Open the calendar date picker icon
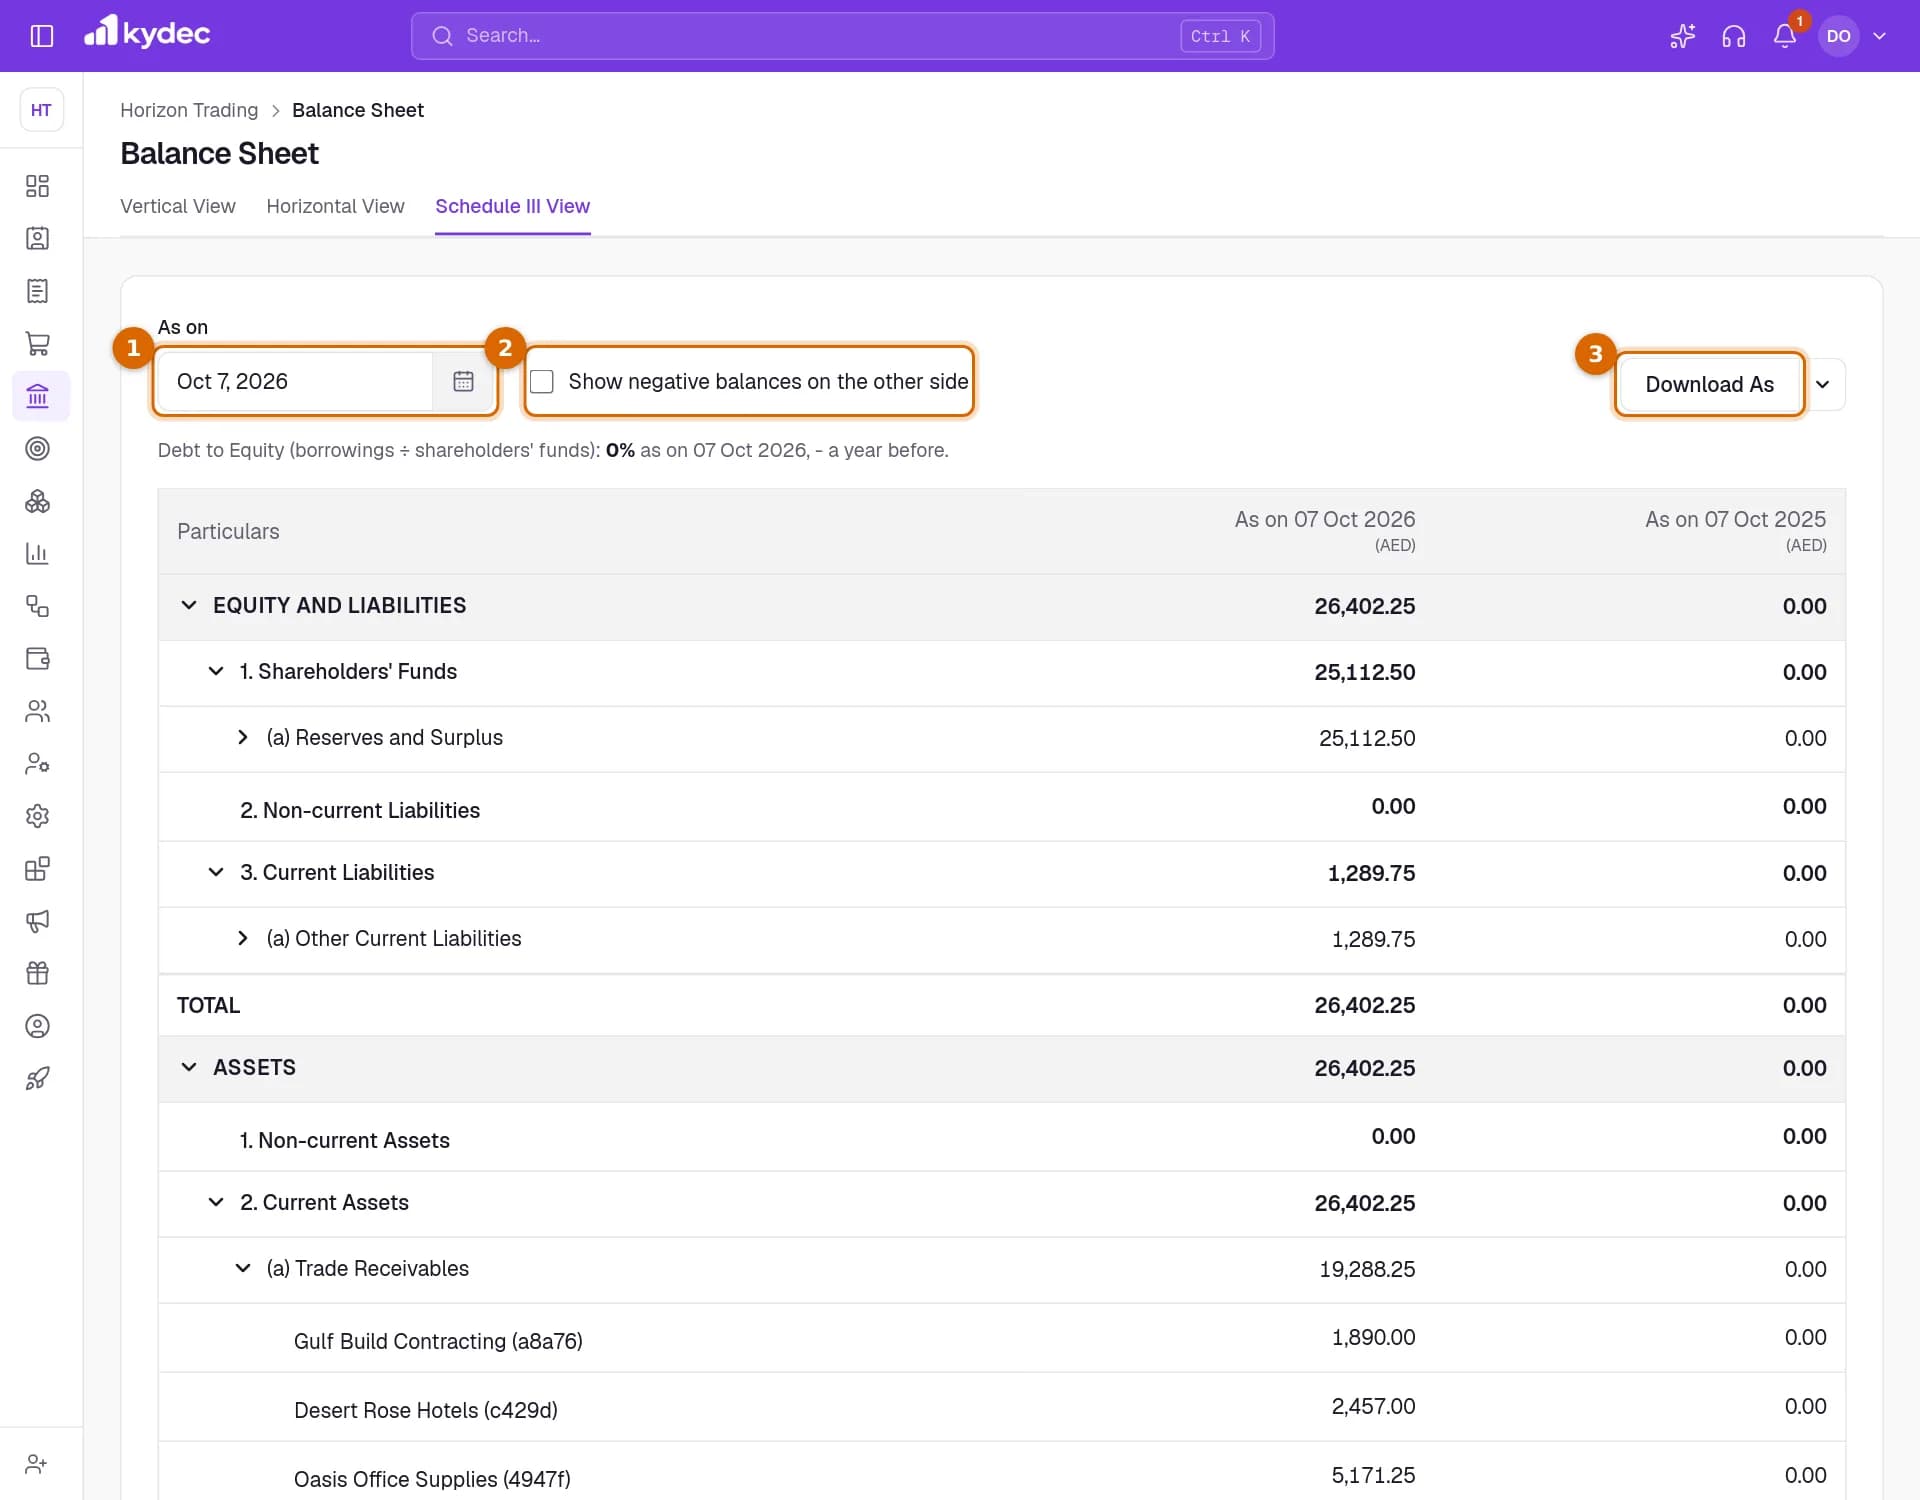 463,381
